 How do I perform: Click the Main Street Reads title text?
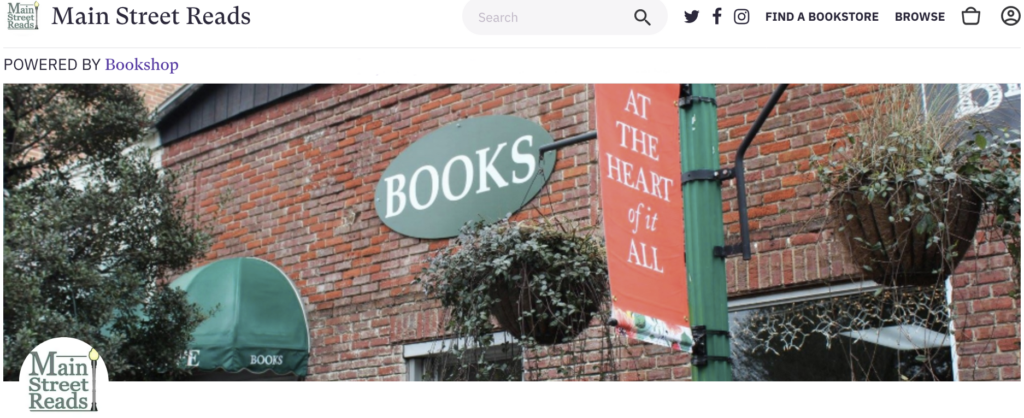[151, 16]
